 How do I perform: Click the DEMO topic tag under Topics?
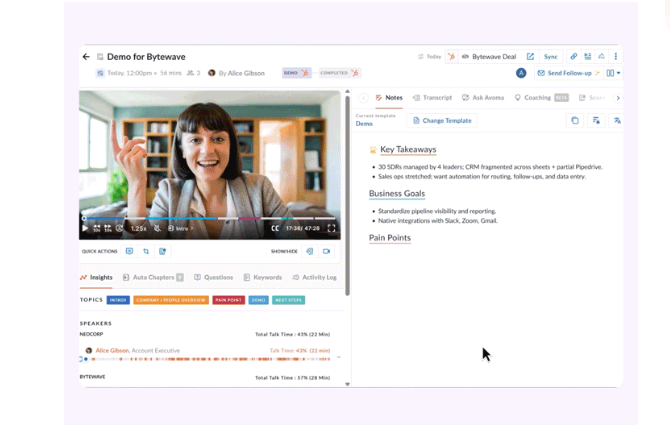259,300
